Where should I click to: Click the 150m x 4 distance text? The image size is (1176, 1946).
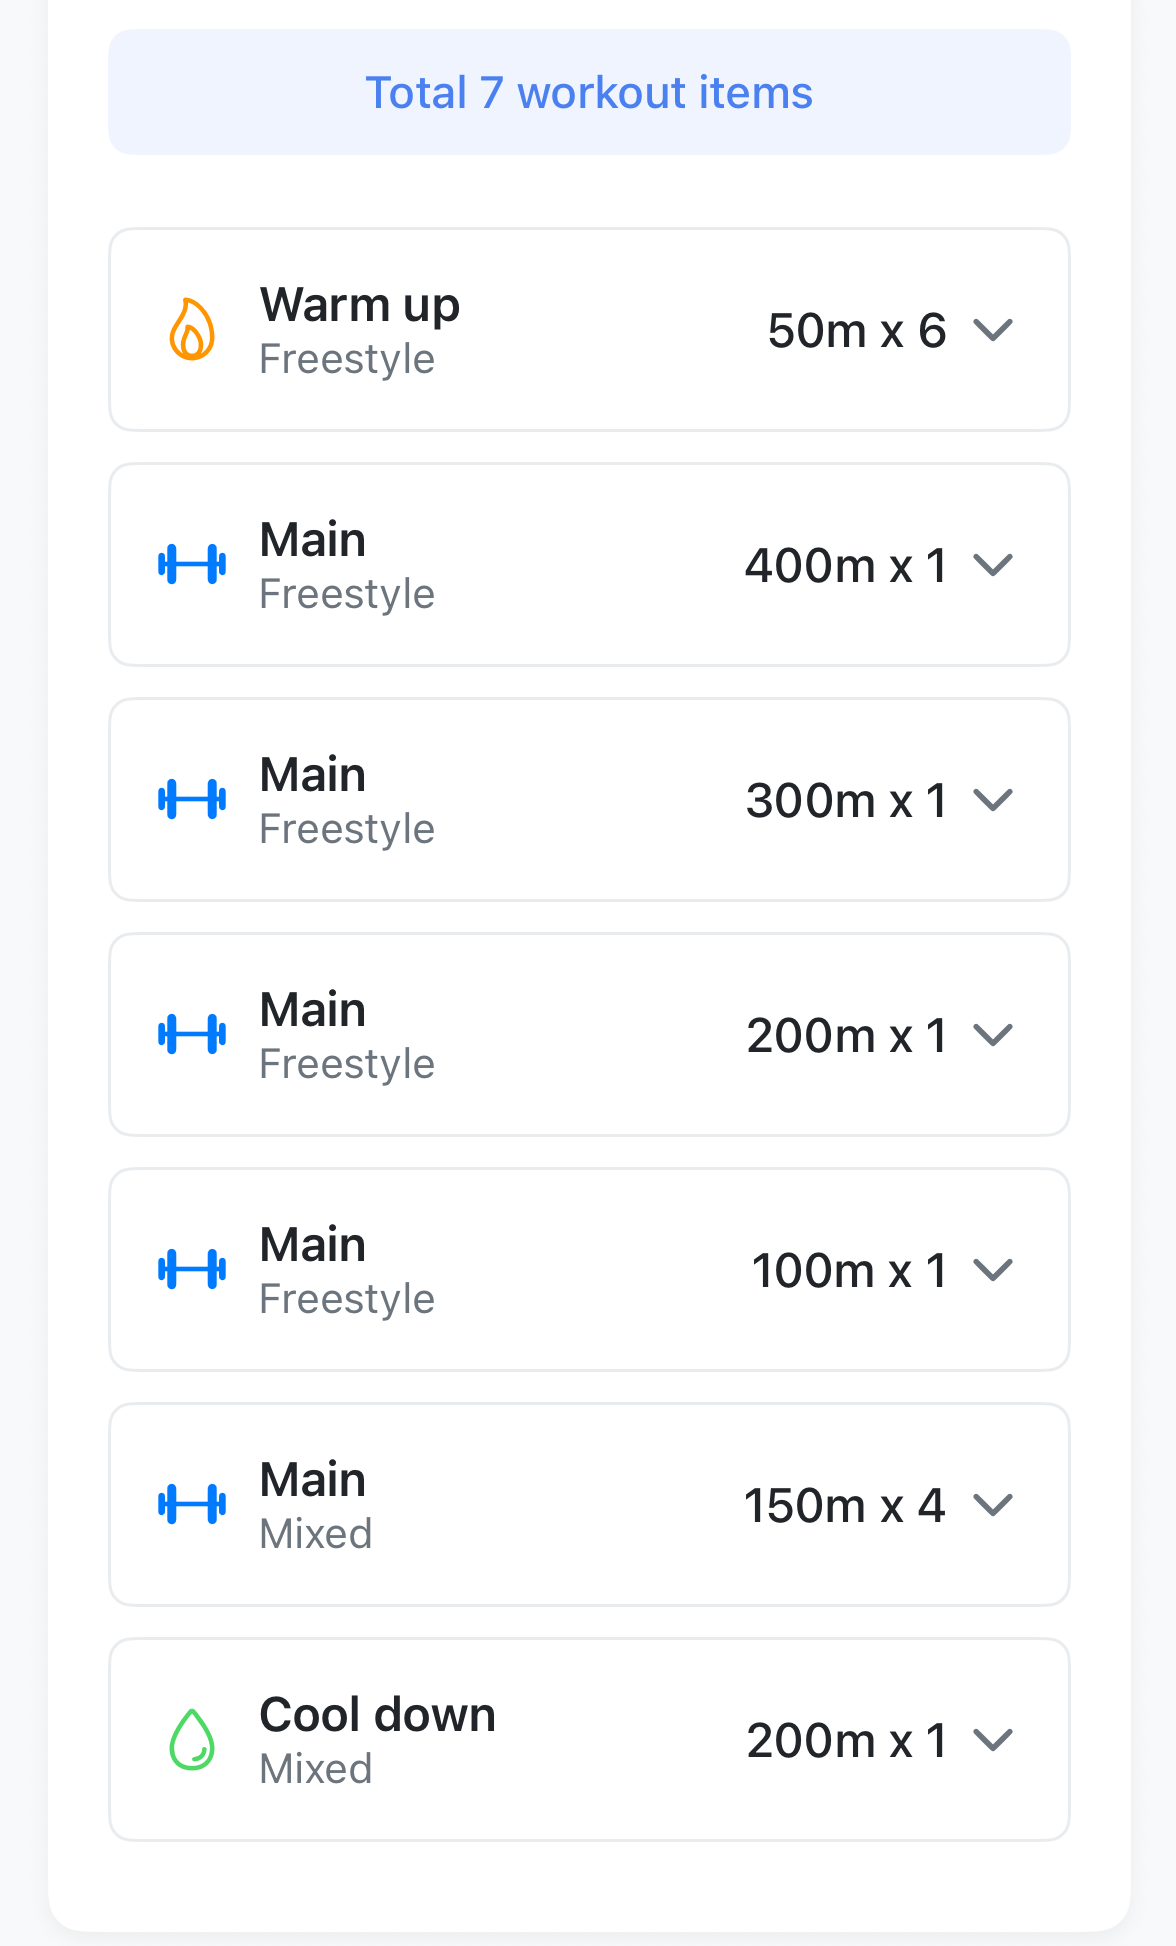845,1506
